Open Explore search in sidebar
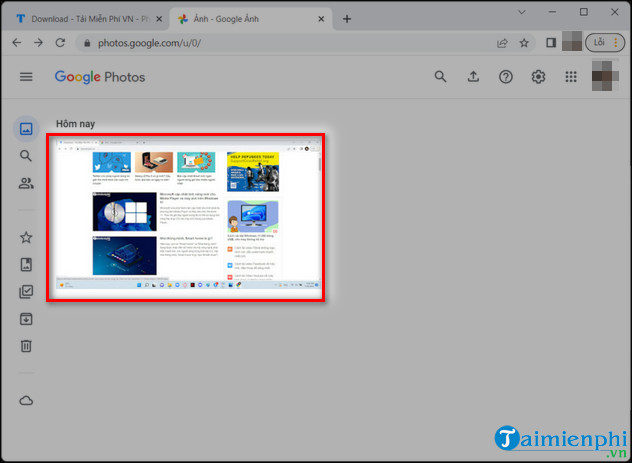This screenshot has height=463, width=632. 26,156
